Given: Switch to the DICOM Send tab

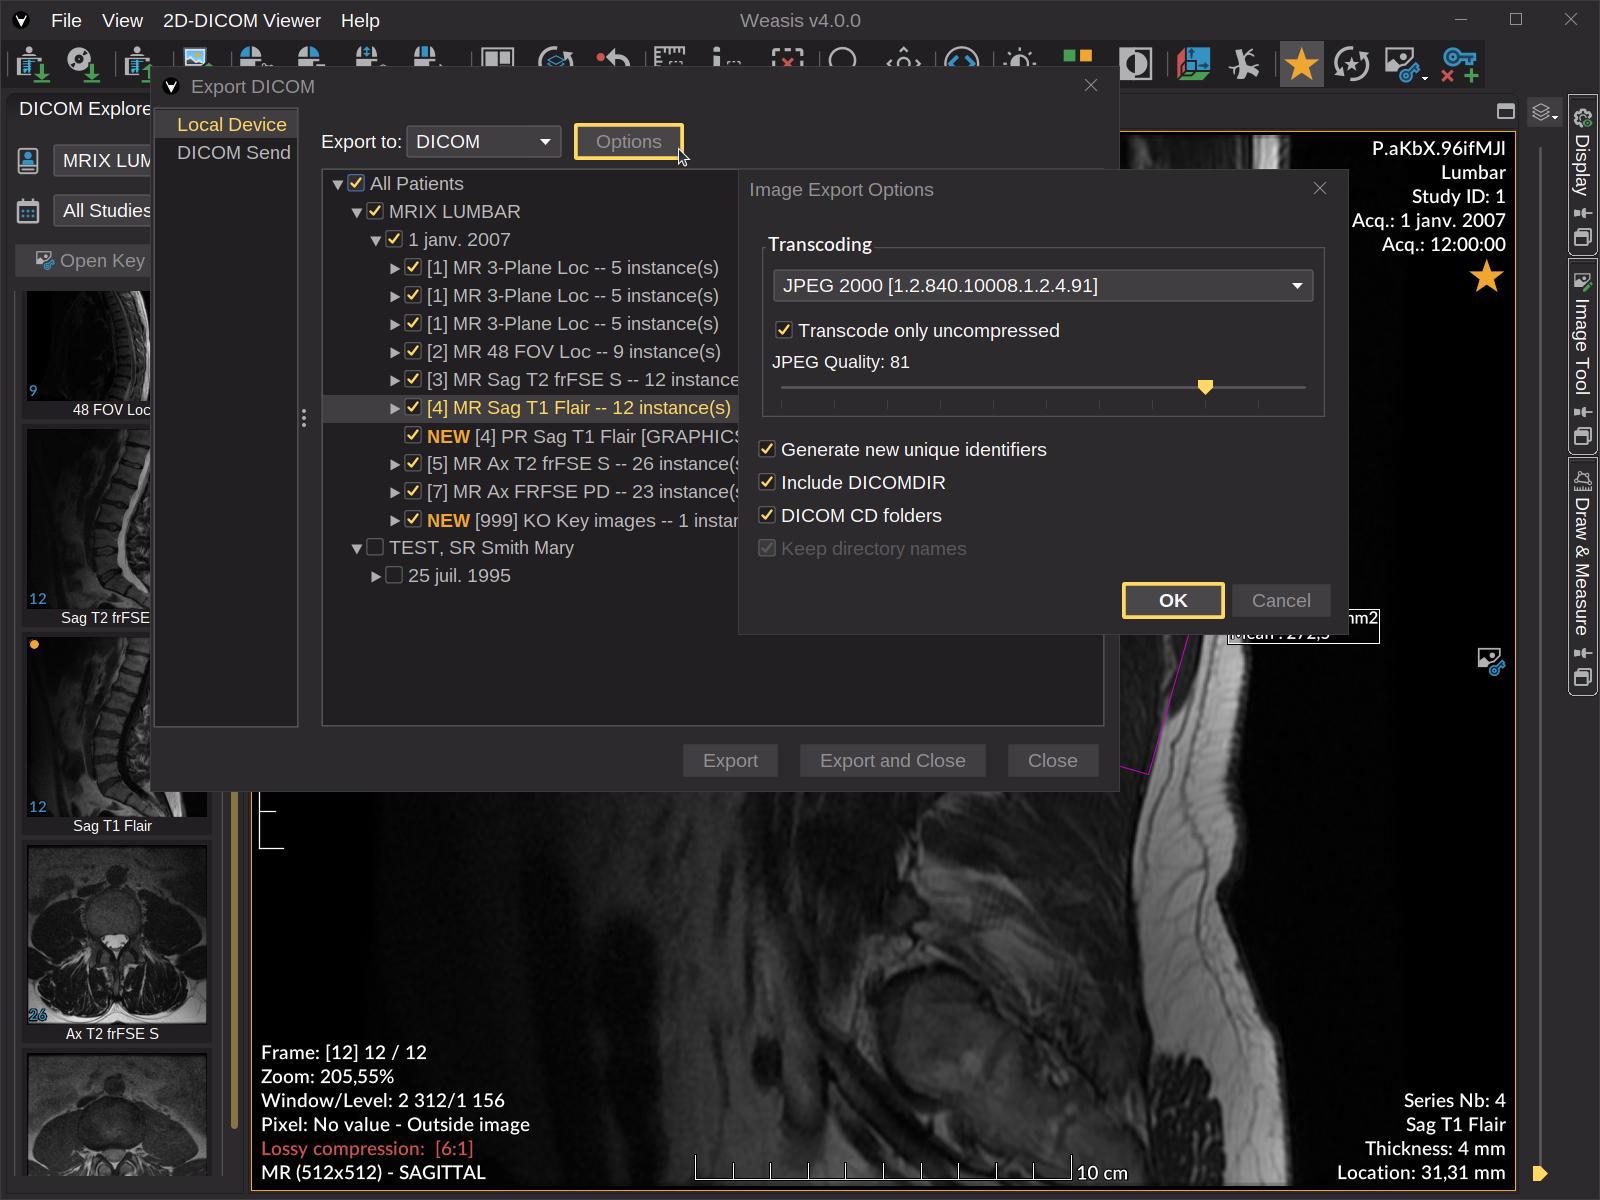Looking at the screenshot, I should (234, 152).
